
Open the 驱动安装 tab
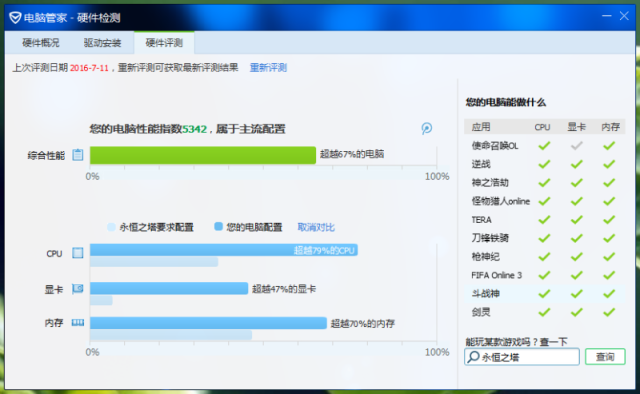[102, 43]
